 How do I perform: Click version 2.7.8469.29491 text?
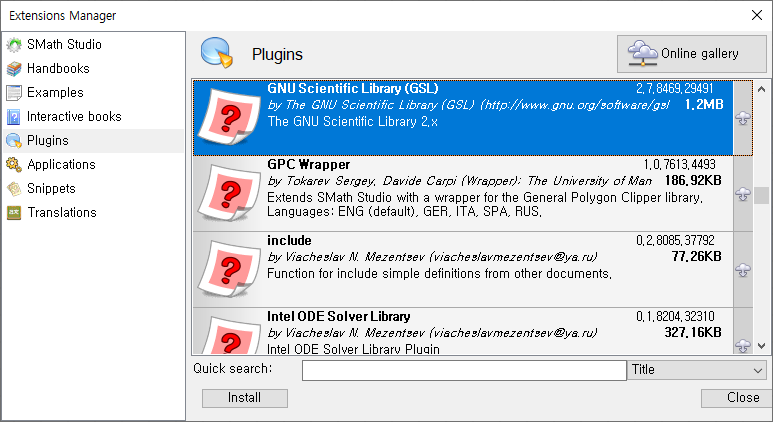tap(674, 89)
